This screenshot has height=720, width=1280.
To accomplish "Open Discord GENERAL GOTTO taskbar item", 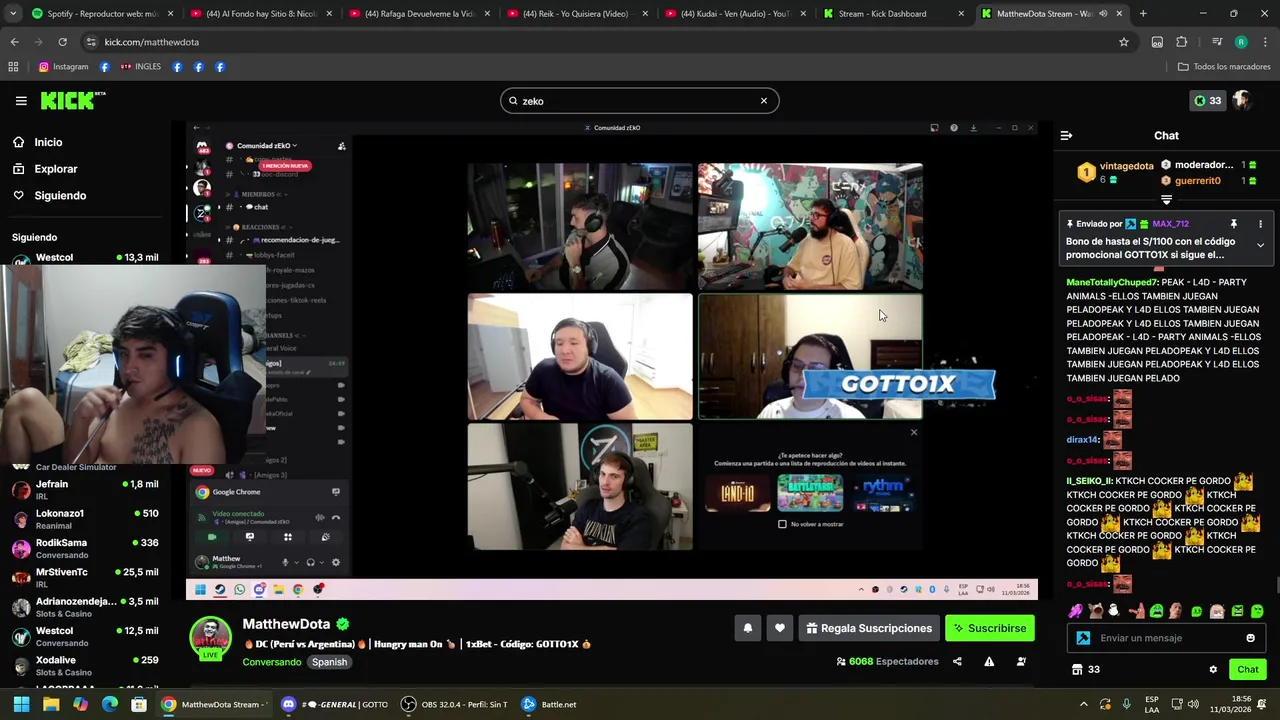I will pyautogui.click(x=336, y=704).
